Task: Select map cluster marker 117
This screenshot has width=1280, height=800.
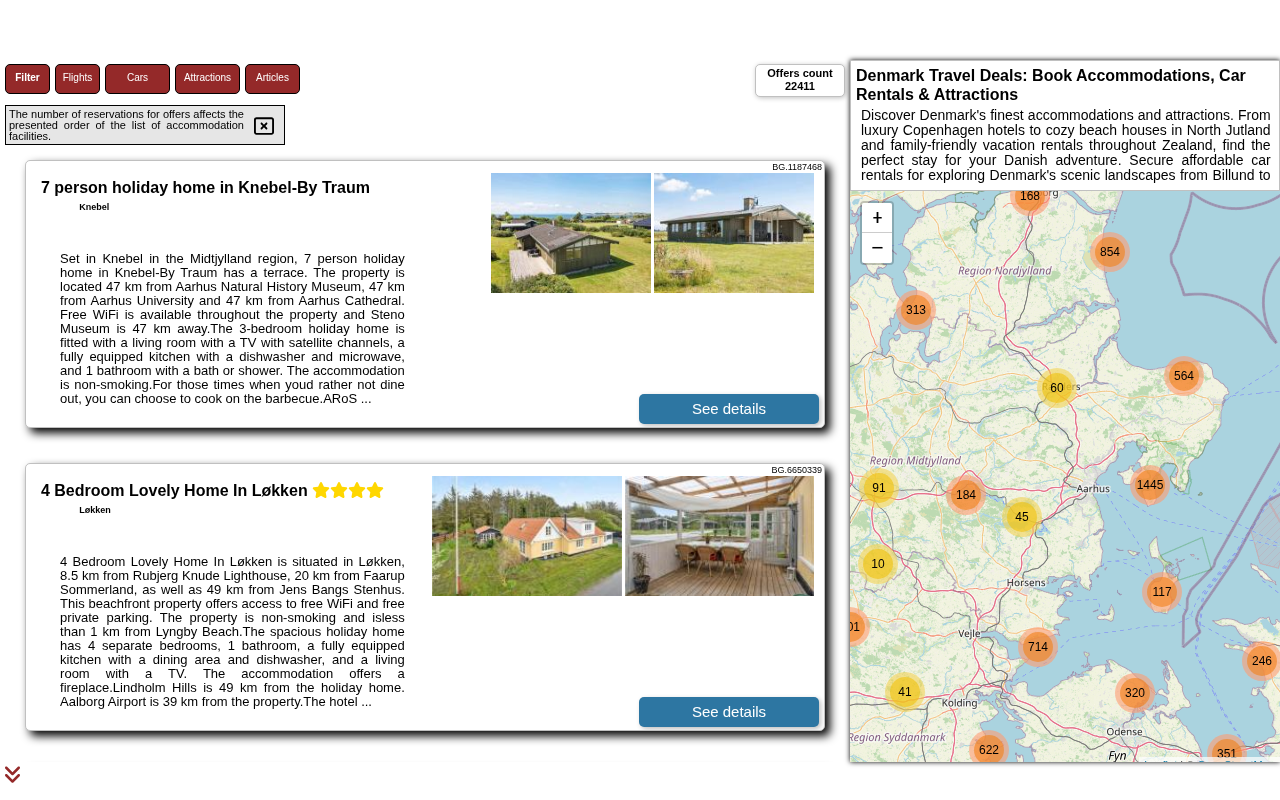Action: (x=1162, y=592)
